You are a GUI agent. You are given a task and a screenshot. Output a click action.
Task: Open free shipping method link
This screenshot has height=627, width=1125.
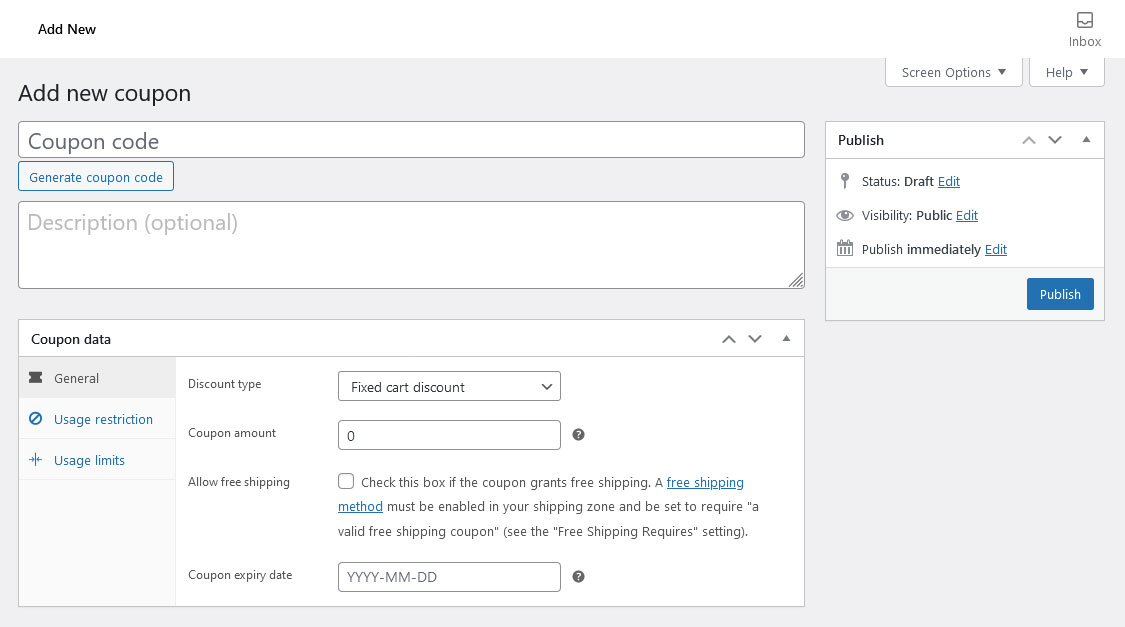pos(705,483)
